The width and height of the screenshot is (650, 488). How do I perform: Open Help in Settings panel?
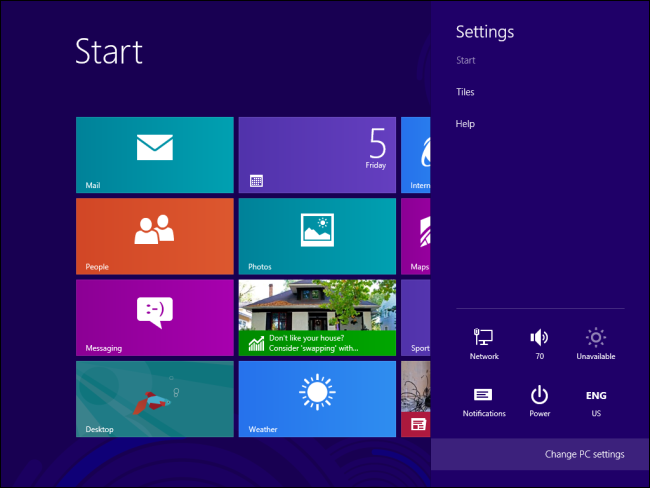point(465,124)
